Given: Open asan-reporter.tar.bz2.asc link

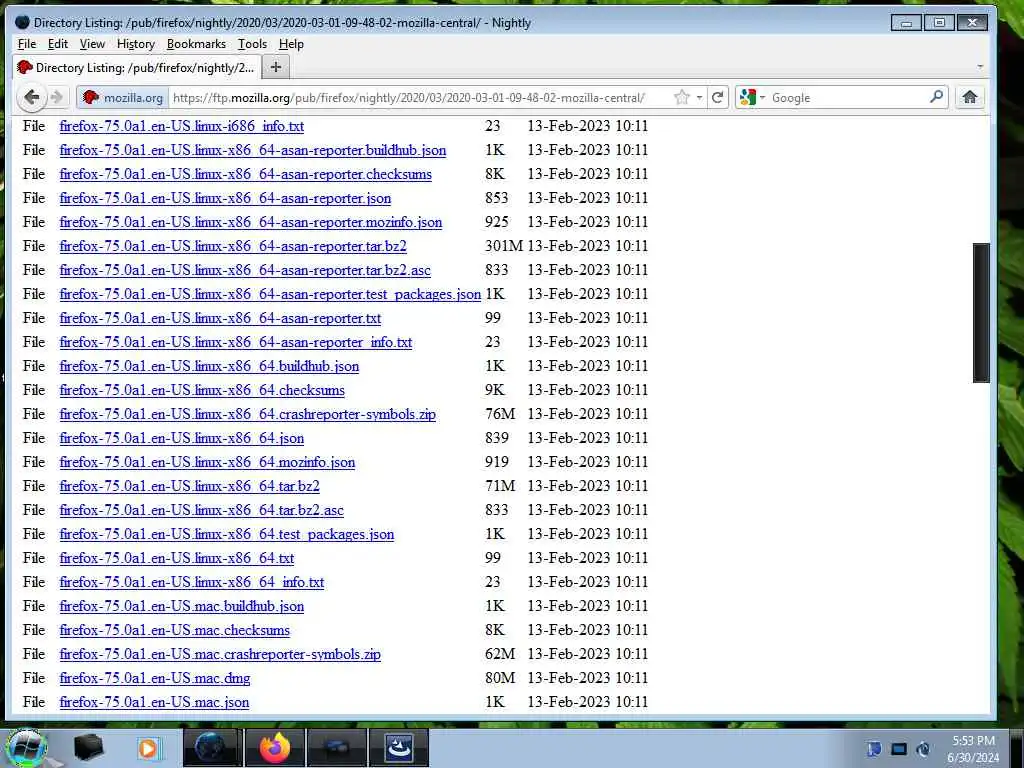Looking at the screenshot, I should click(245, 270).
